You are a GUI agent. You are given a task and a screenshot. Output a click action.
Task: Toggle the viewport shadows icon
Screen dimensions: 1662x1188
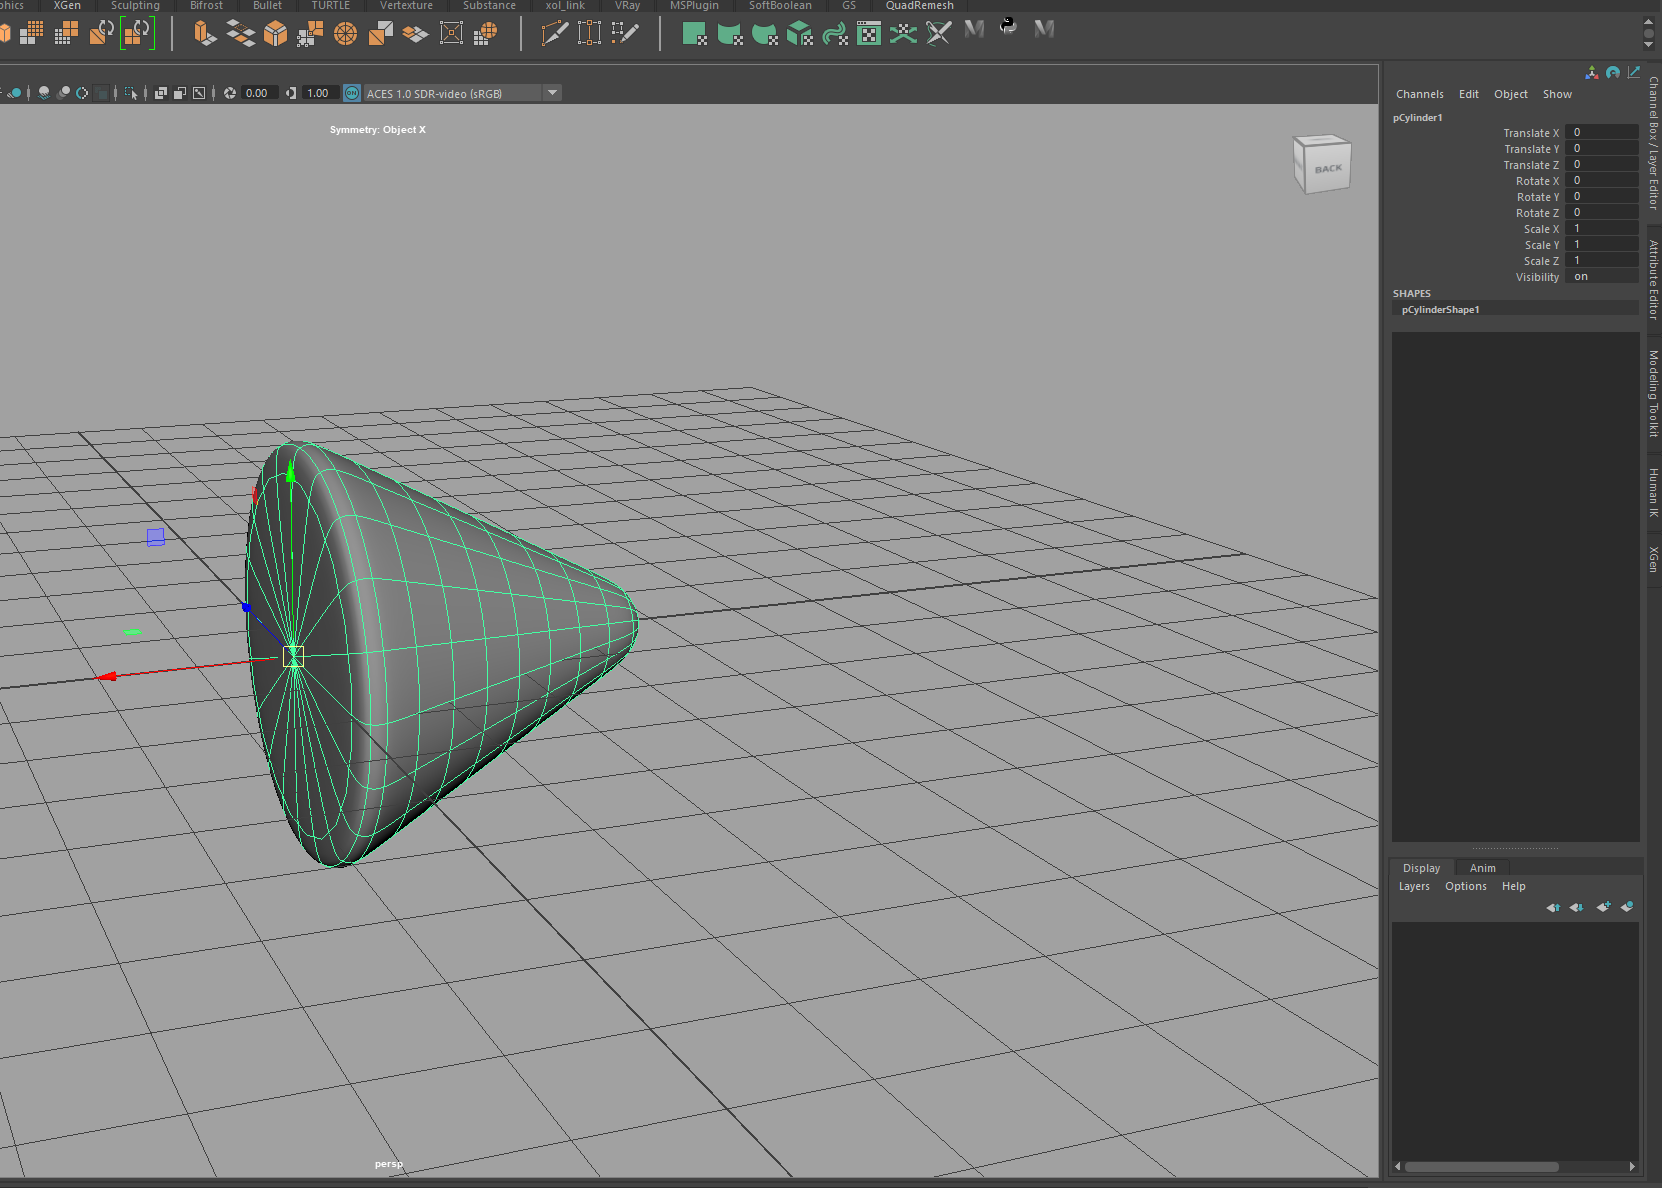pyautogui.click(x=43, y=93)
